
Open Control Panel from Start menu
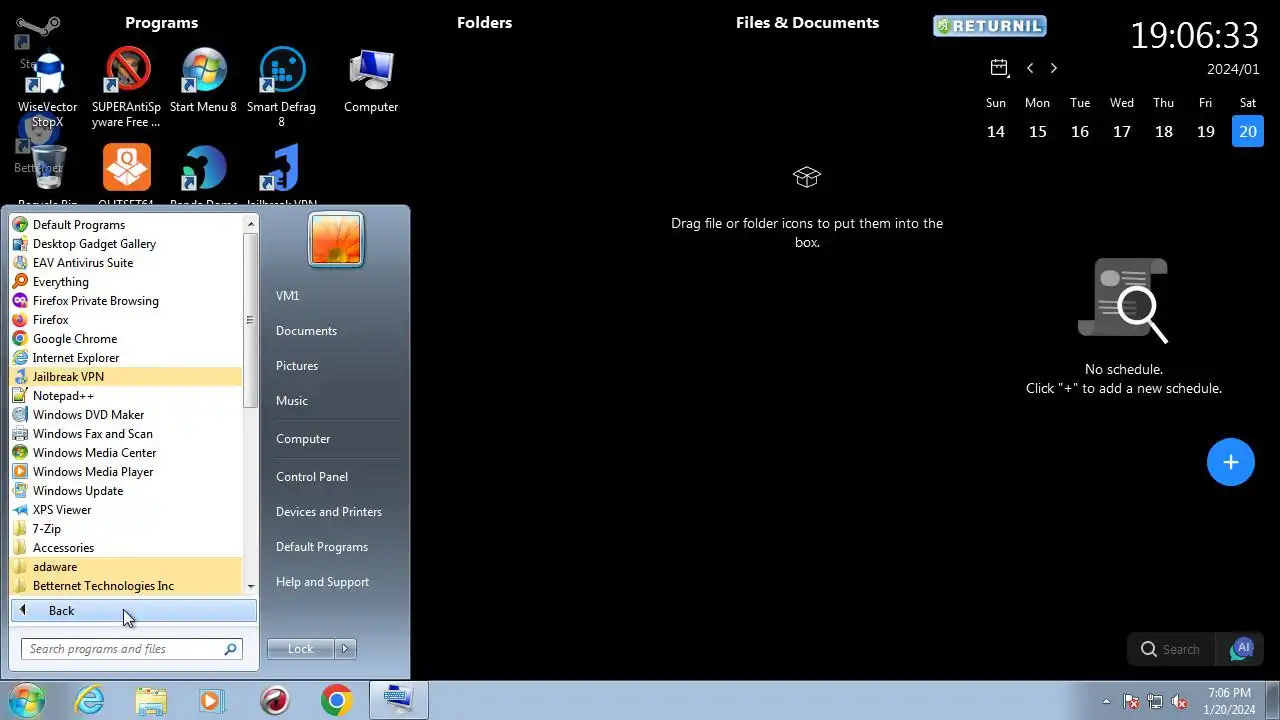pos(312,477)
